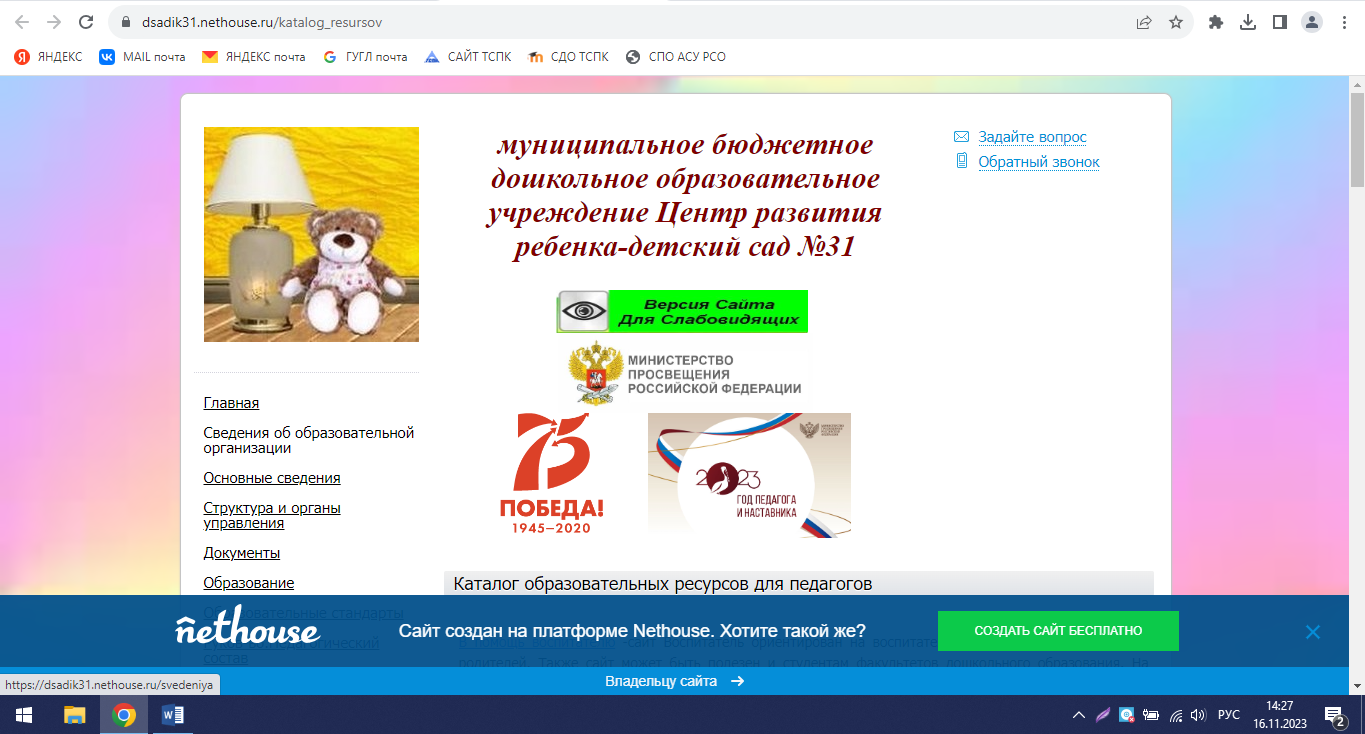The height and width of the screenshot is (734, 1365).
Task: Click the 75 Победа banner
Action: coord(552,473)
